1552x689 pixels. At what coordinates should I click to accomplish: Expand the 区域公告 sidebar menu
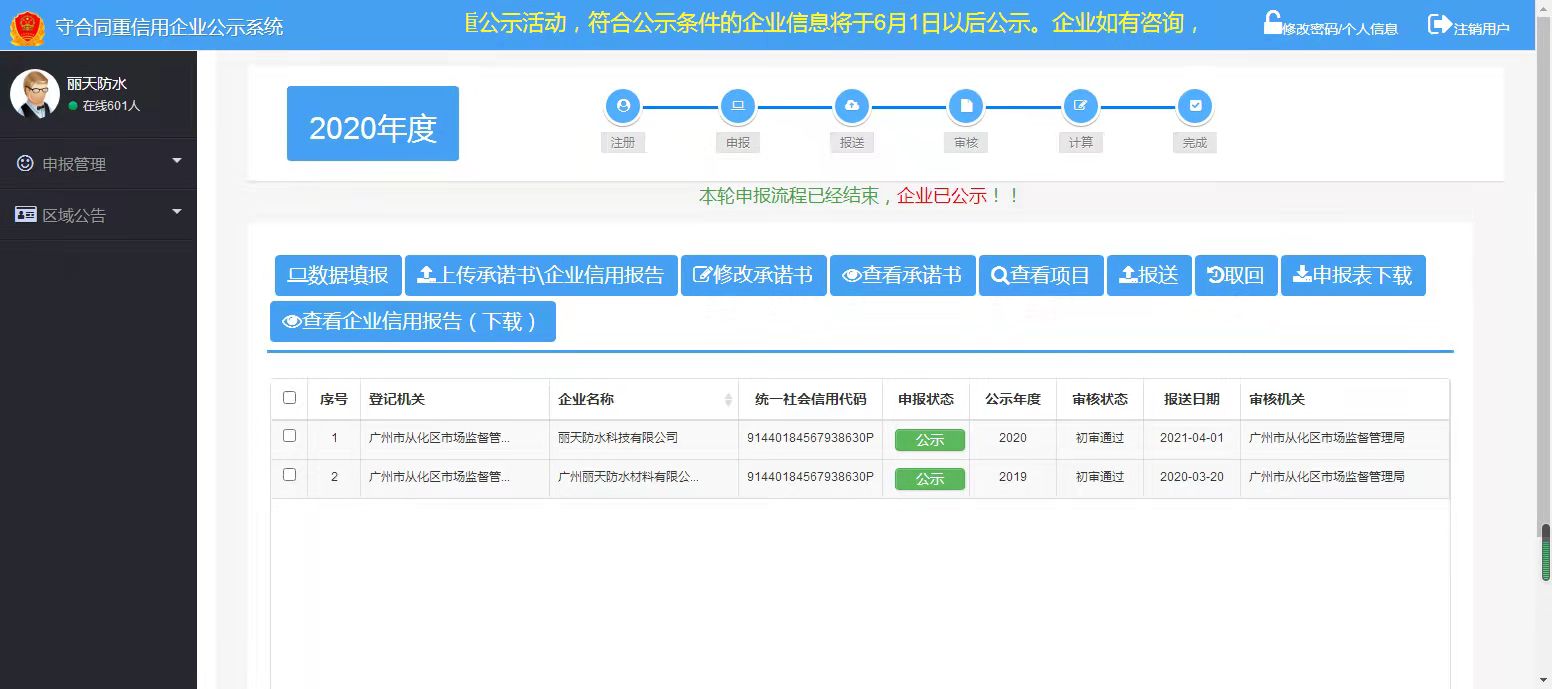98,215
